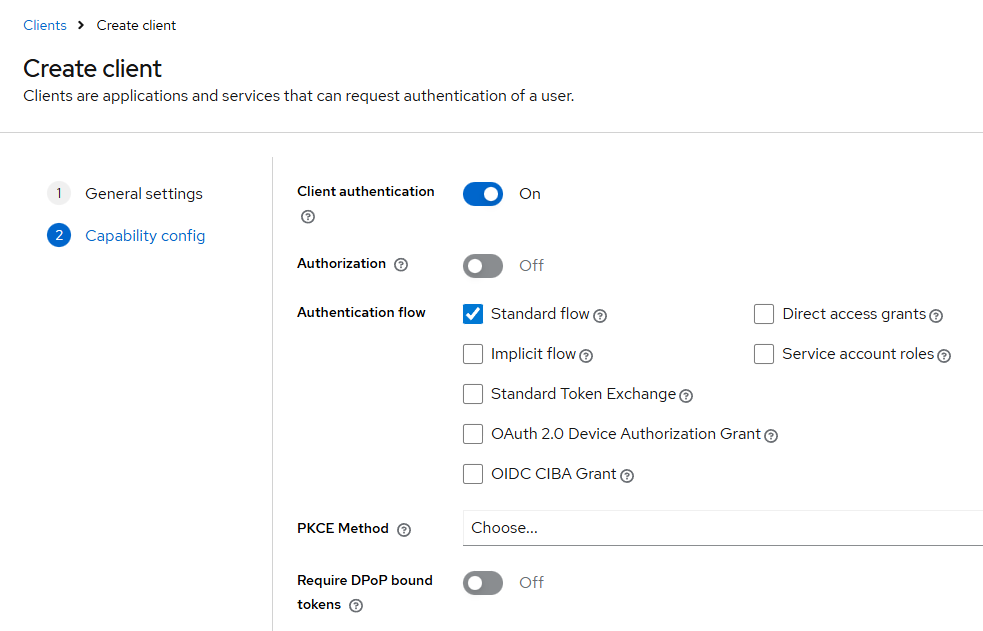983x631 pixels.
Task: Show help for OIDC CIBA Grant
Action: click(x=627, y=476)
